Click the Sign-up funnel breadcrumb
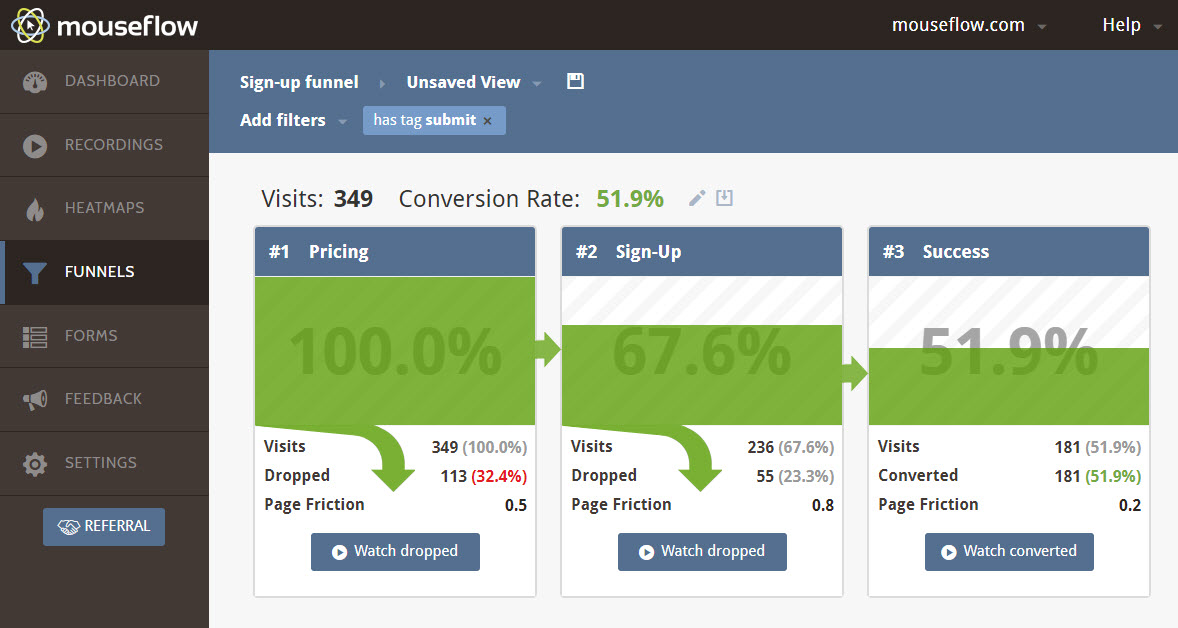 point(299,82)
